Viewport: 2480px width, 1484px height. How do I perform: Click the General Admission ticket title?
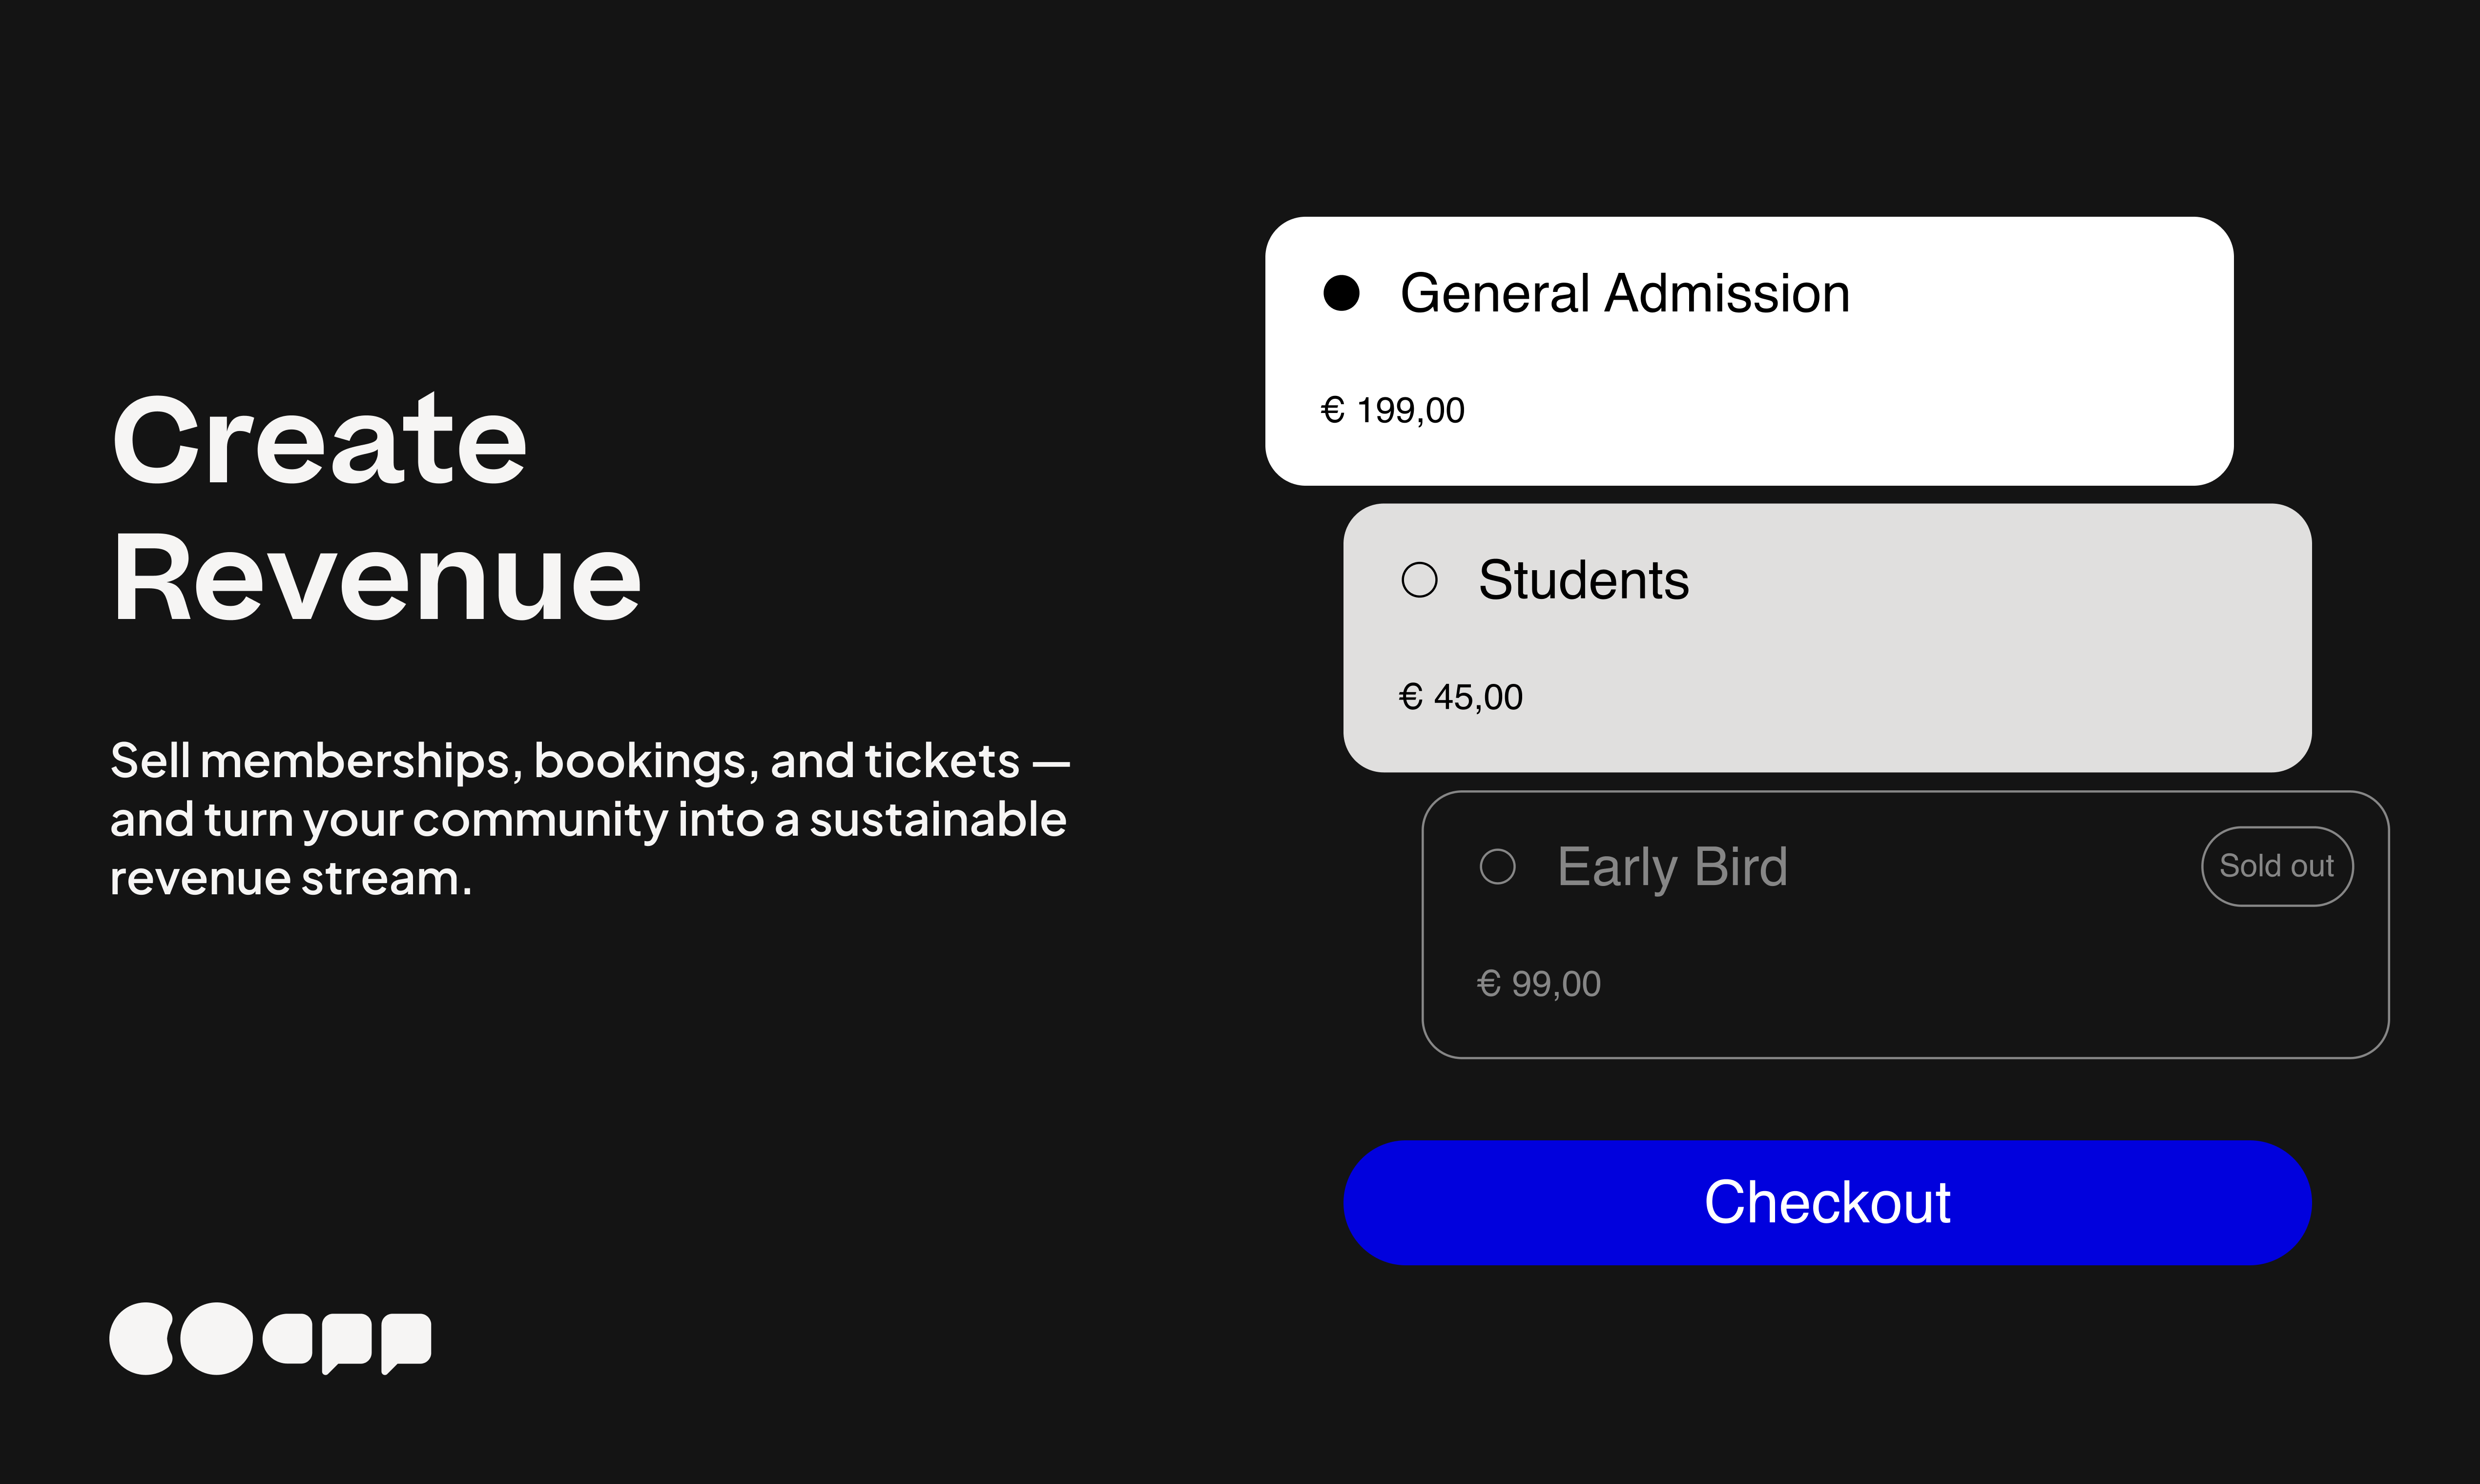pyautogui.click(x=1625, y=294)
